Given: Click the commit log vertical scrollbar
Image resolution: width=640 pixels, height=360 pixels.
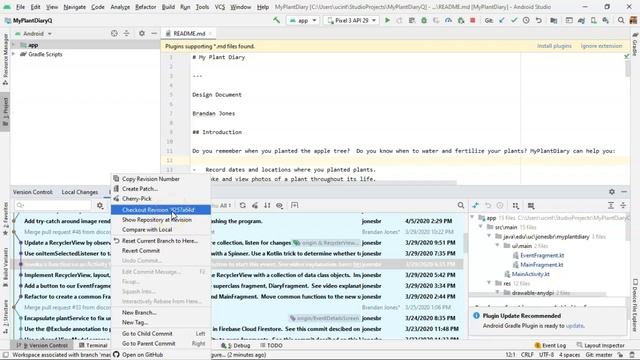Looking at the screenshot, I should 466,243.
